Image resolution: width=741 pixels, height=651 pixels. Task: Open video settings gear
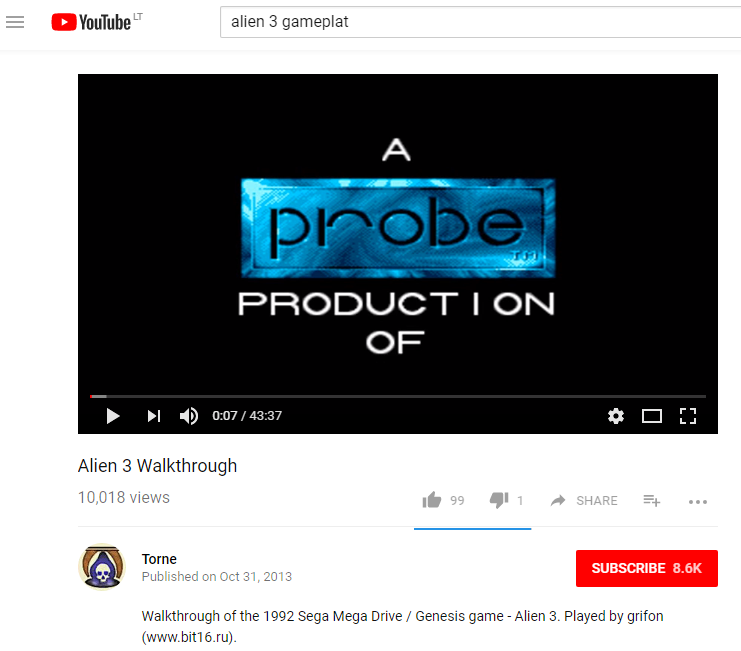point(615,416)
